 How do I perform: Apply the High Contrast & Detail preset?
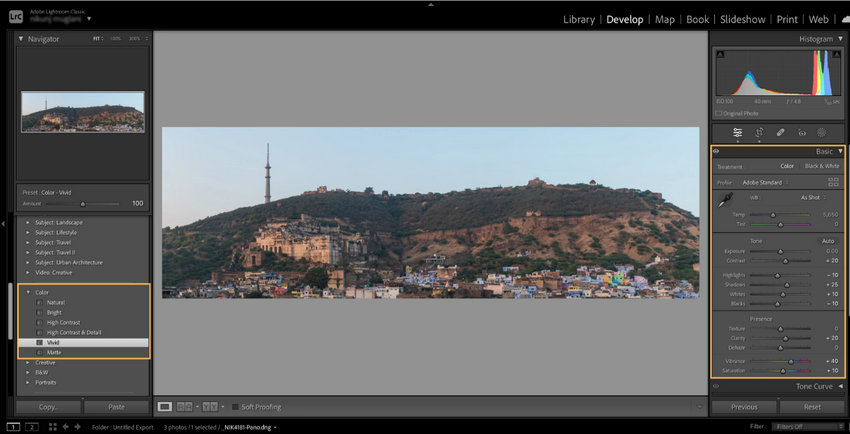[x=74, y=333]
